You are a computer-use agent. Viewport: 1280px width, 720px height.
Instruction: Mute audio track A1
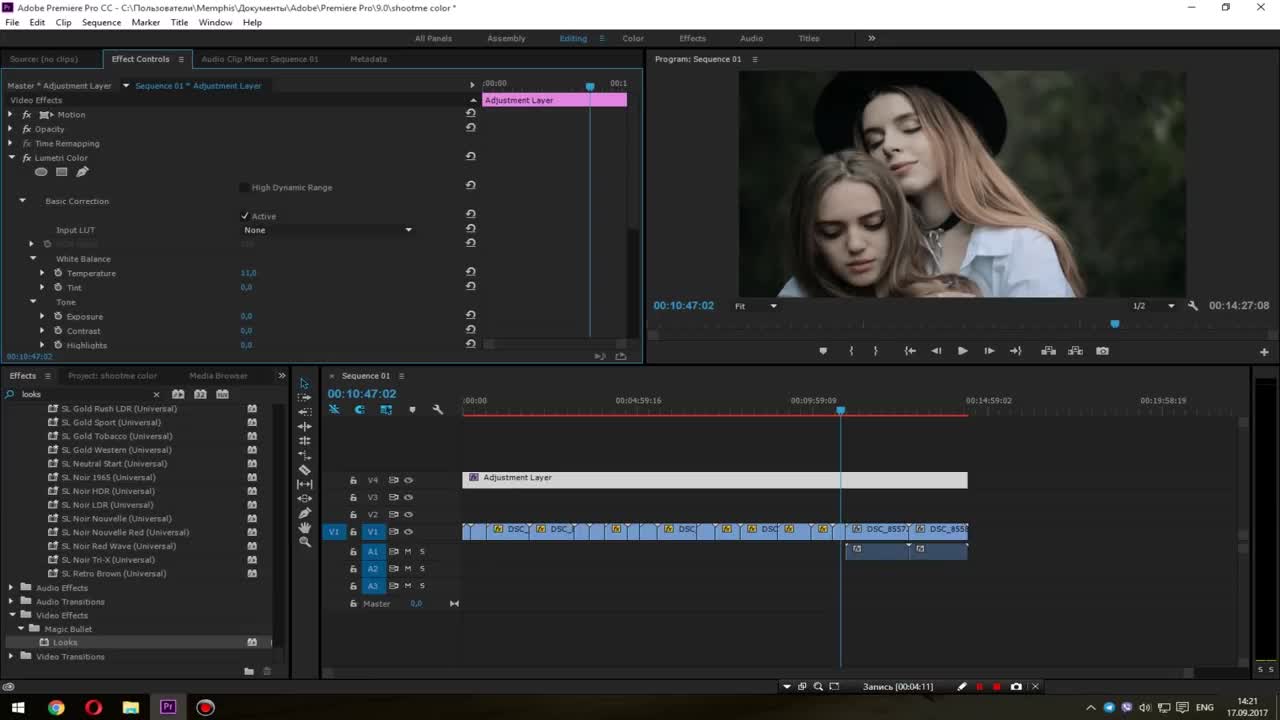point(408,551)
